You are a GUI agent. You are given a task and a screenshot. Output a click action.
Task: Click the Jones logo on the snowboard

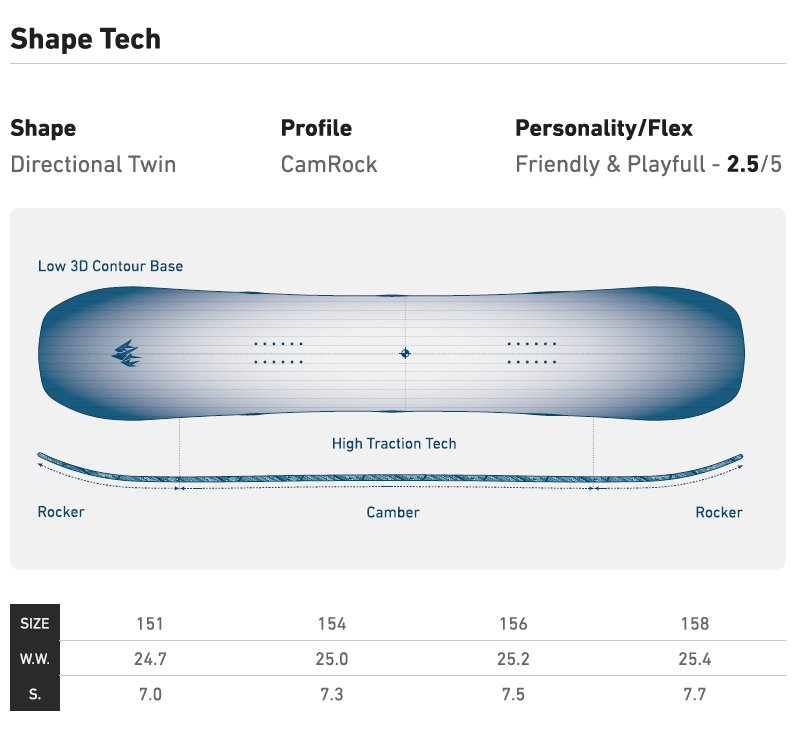(x=126, y=352)
